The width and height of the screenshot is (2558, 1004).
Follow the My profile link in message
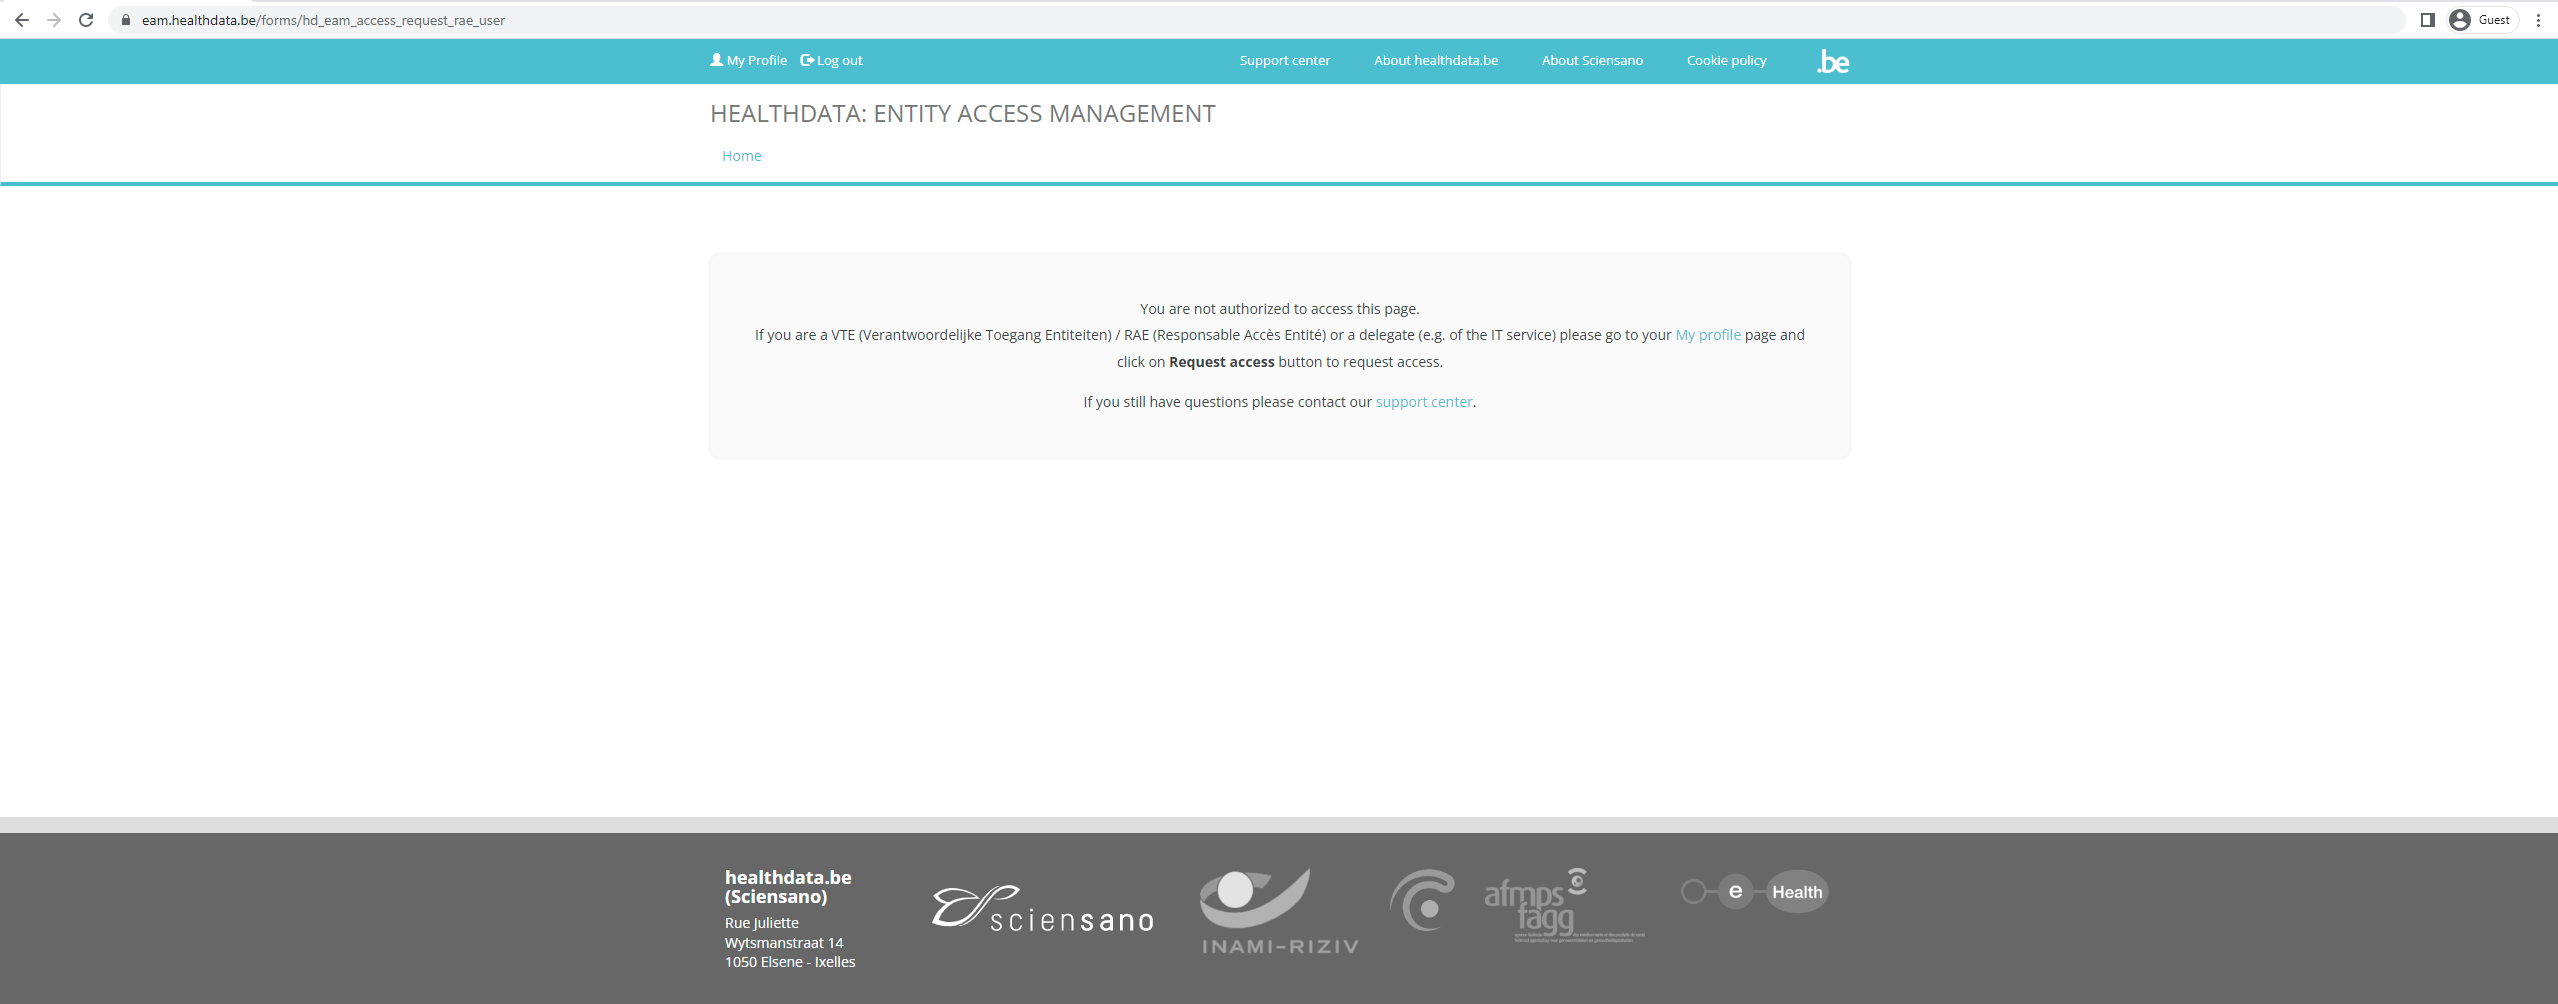tap(1707, 335)
